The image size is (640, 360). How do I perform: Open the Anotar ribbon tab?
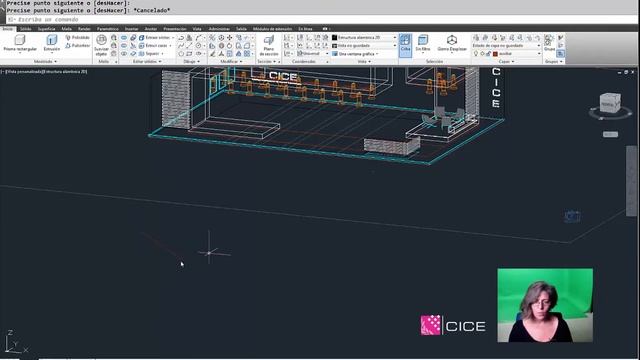coord(151,29)
